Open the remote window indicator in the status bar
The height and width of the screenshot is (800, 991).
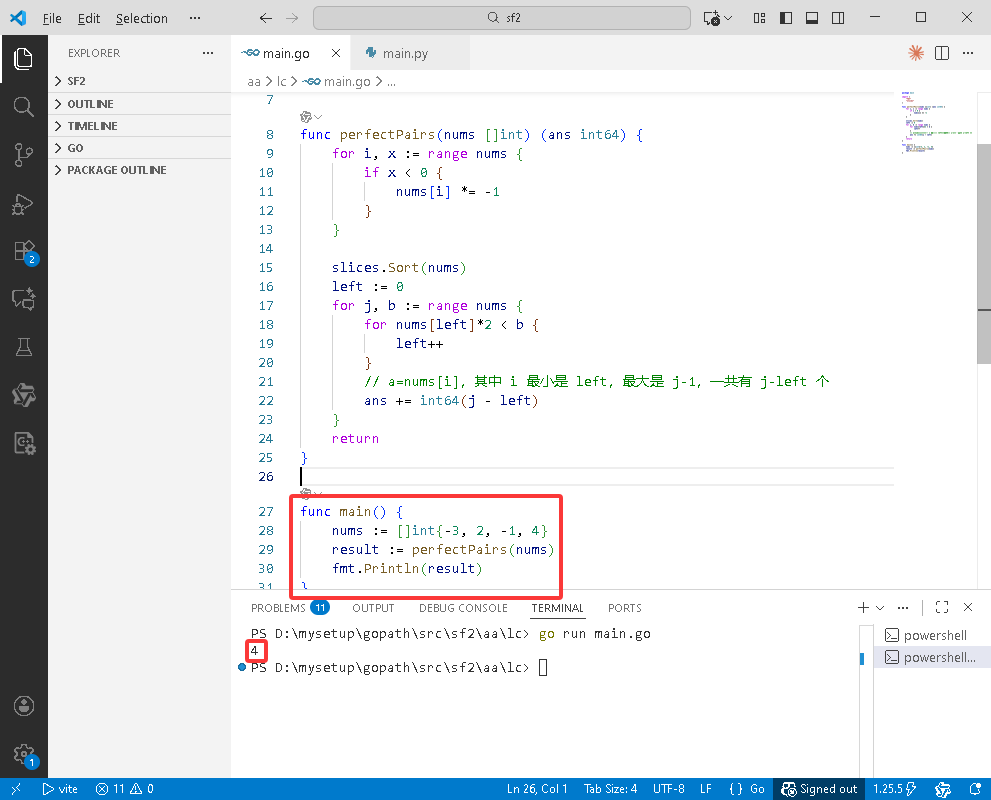pos(16,789)
